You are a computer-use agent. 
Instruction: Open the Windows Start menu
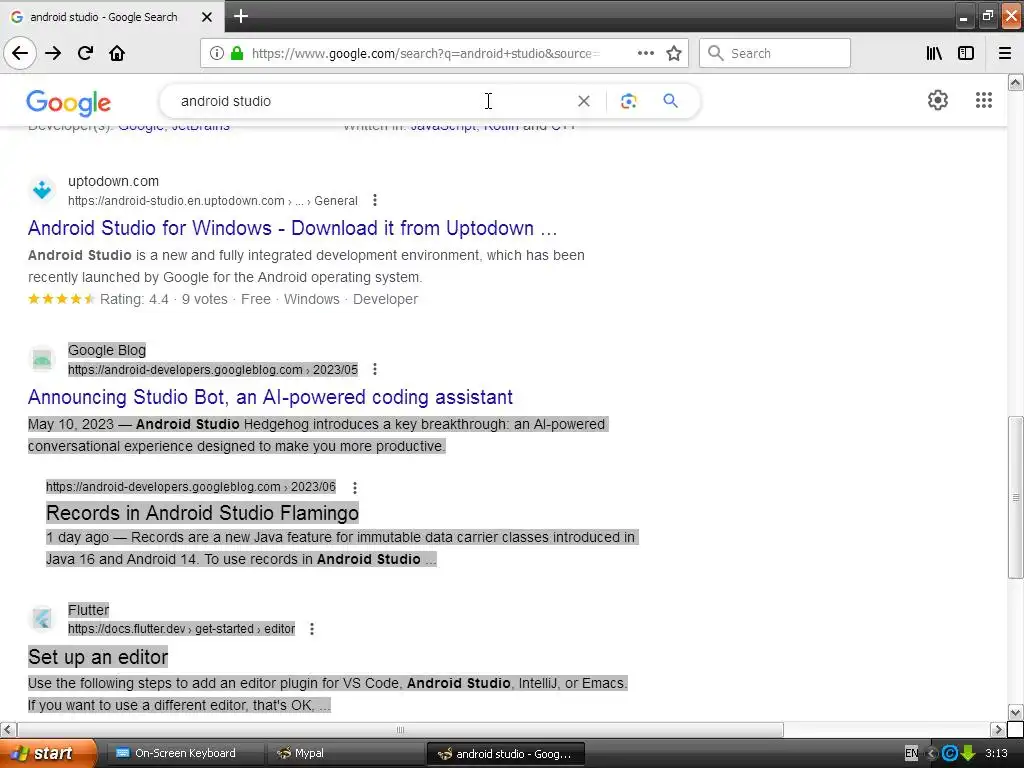coord(48,753)
